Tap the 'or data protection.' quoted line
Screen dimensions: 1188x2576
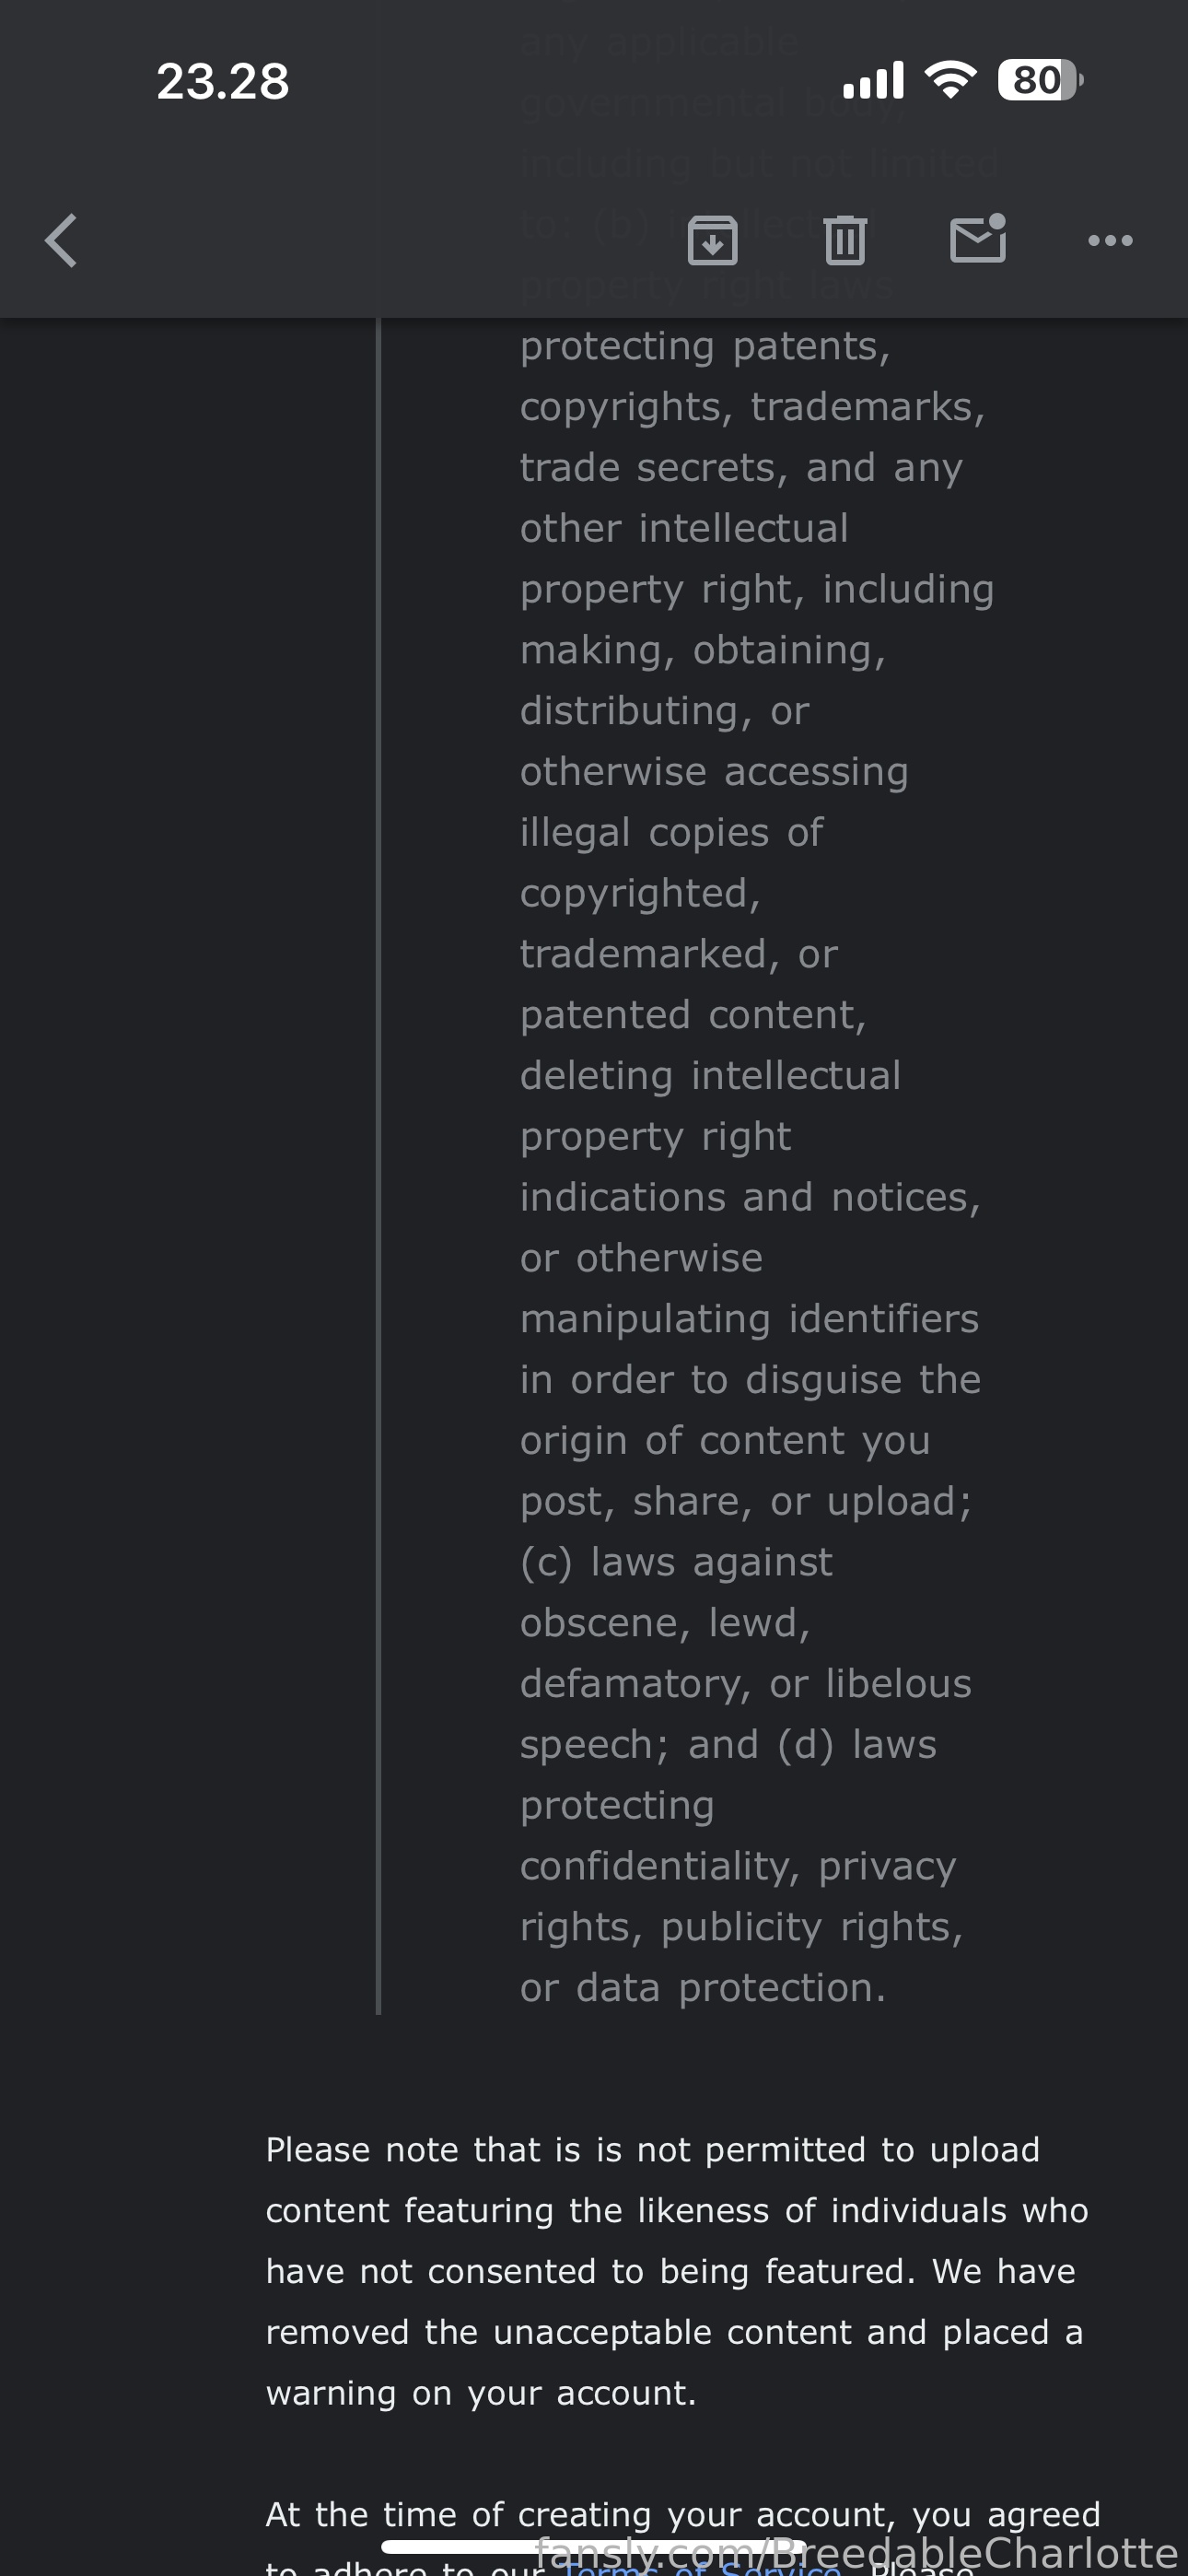tap(703, 1987)
